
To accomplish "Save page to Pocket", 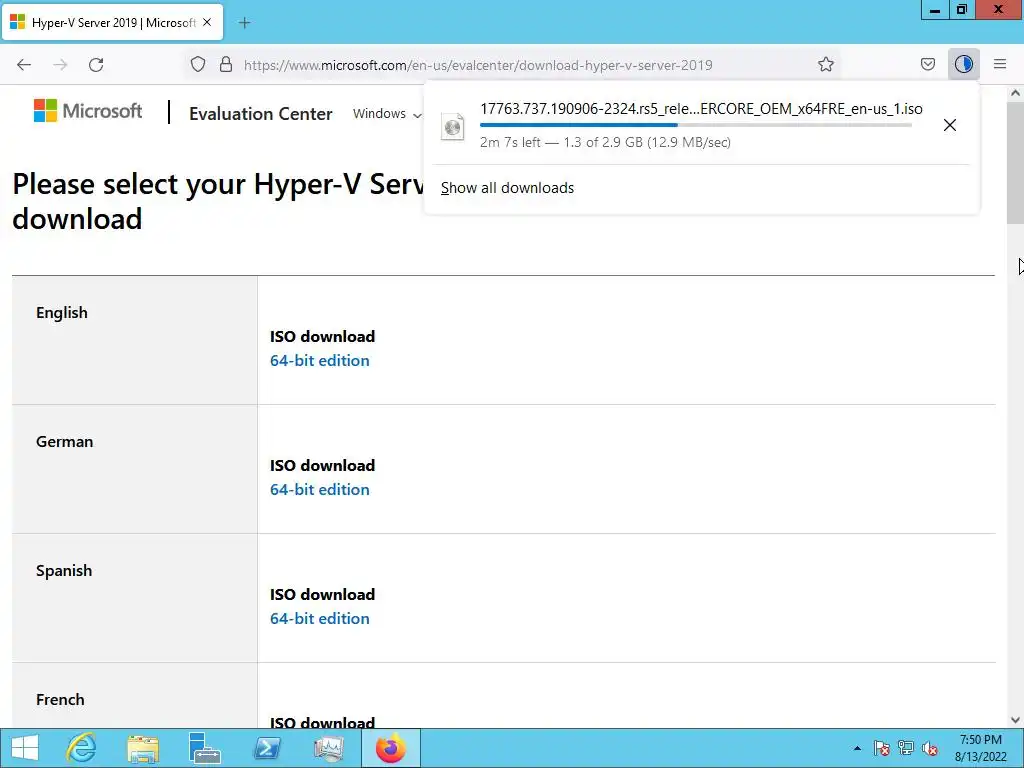I will 927,64.
